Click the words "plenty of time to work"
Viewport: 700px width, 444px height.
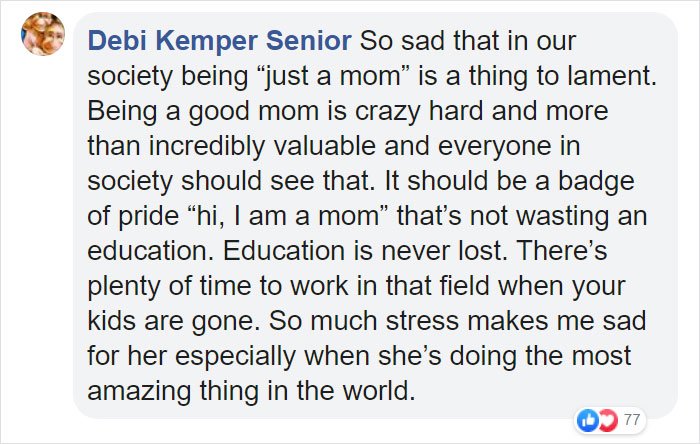(217, 286)
